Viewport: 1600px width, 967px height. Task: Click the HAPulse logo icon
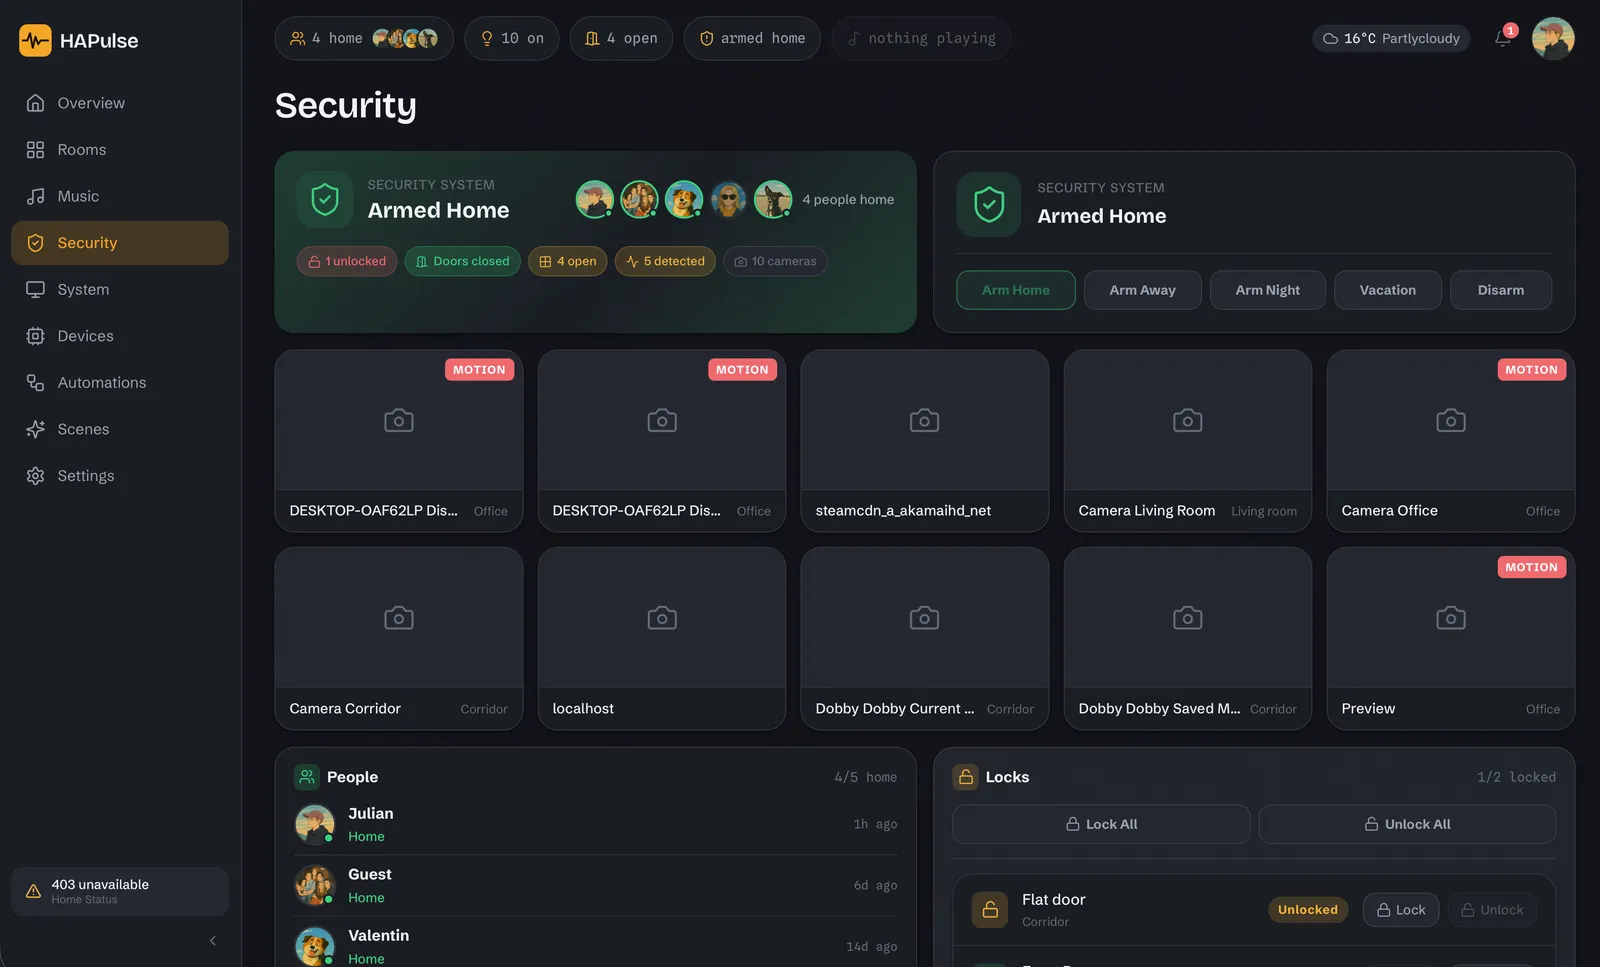35,41
